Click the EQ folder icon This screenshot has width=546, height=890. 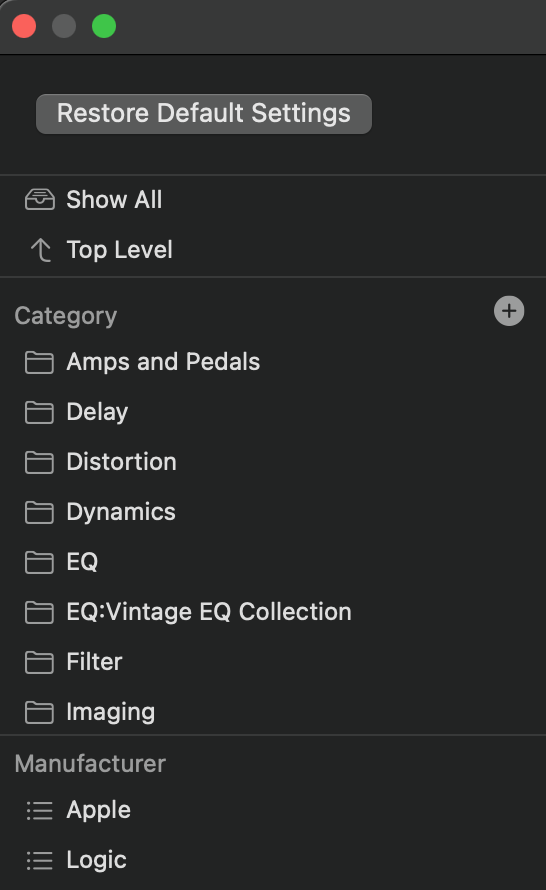click(40, 562)
